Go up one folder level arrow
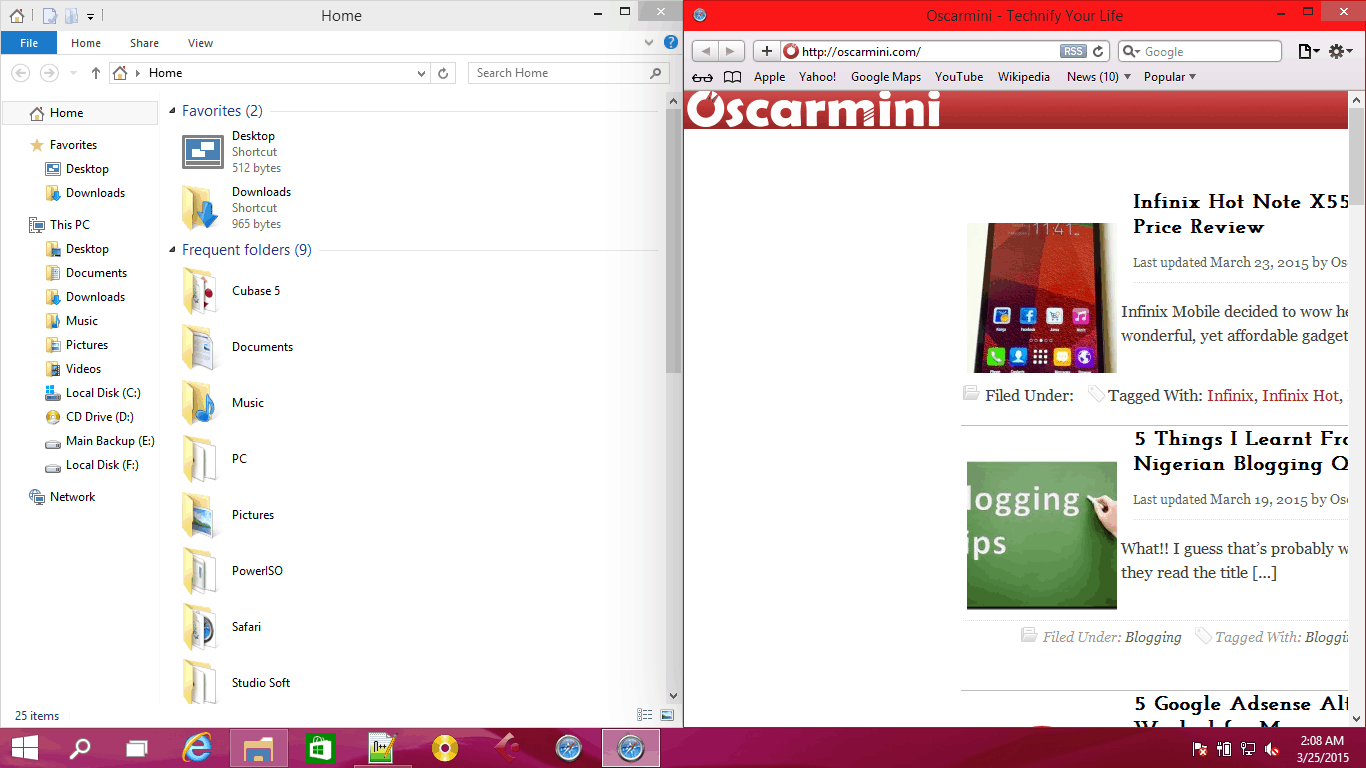 point(96,73)
